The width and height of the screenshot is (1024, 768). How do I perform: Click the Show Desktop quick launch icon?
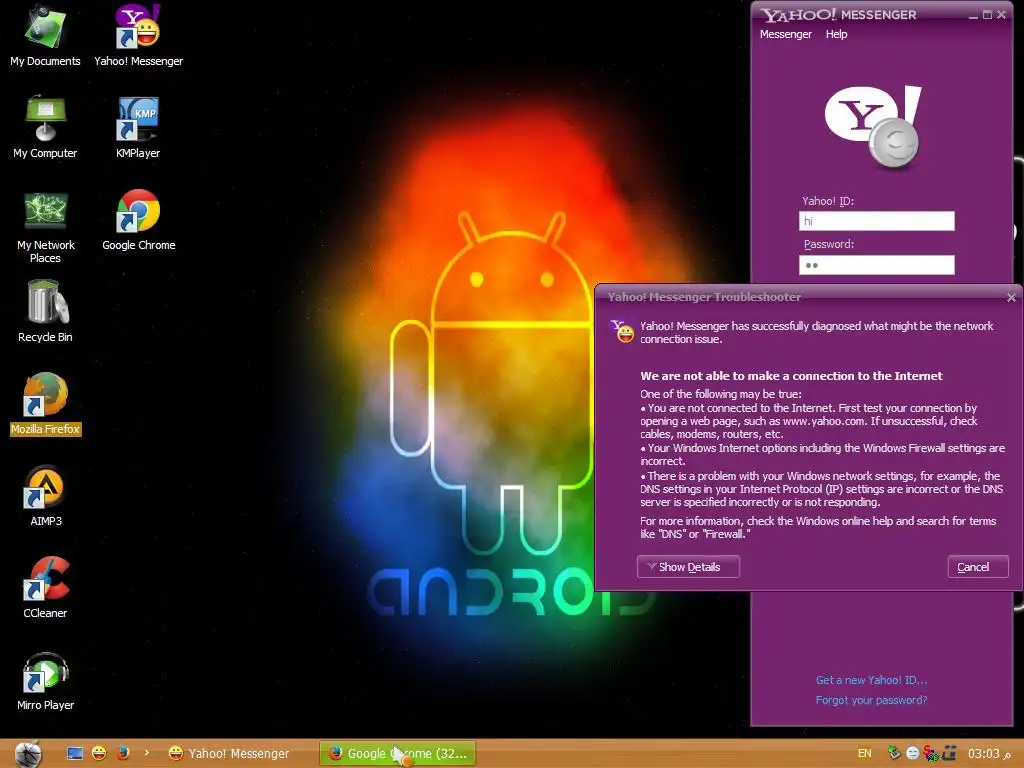click(75, 754)
